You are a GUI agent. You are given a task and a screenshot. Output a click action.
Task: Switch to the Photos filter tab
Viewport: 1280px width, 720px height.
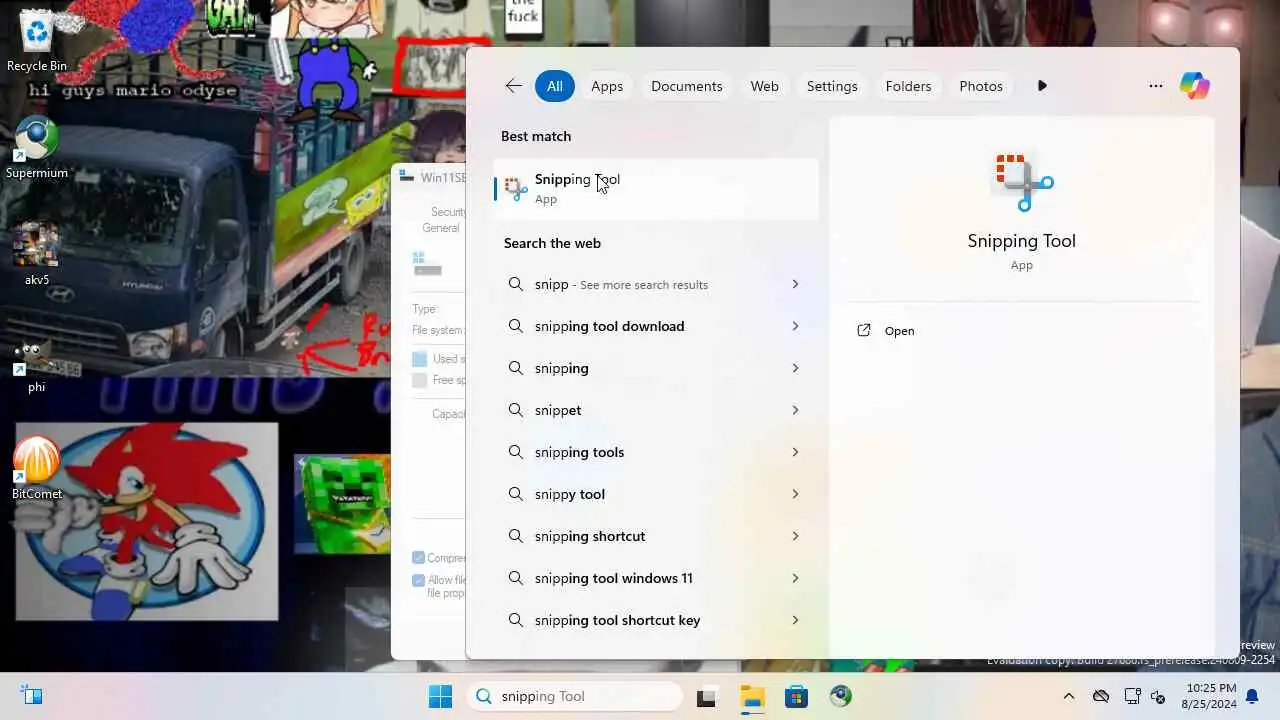(x=981, y=86)
